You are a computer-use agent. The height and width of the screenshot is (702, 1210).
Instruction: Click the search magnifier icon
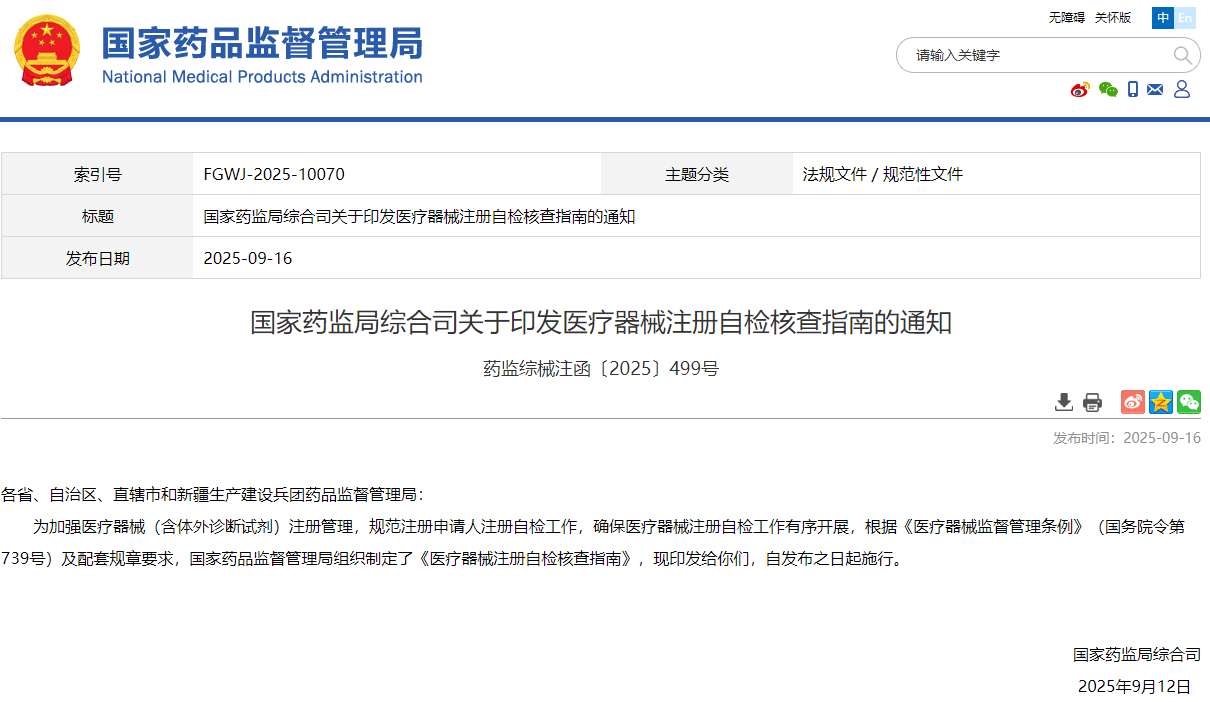1182,55
